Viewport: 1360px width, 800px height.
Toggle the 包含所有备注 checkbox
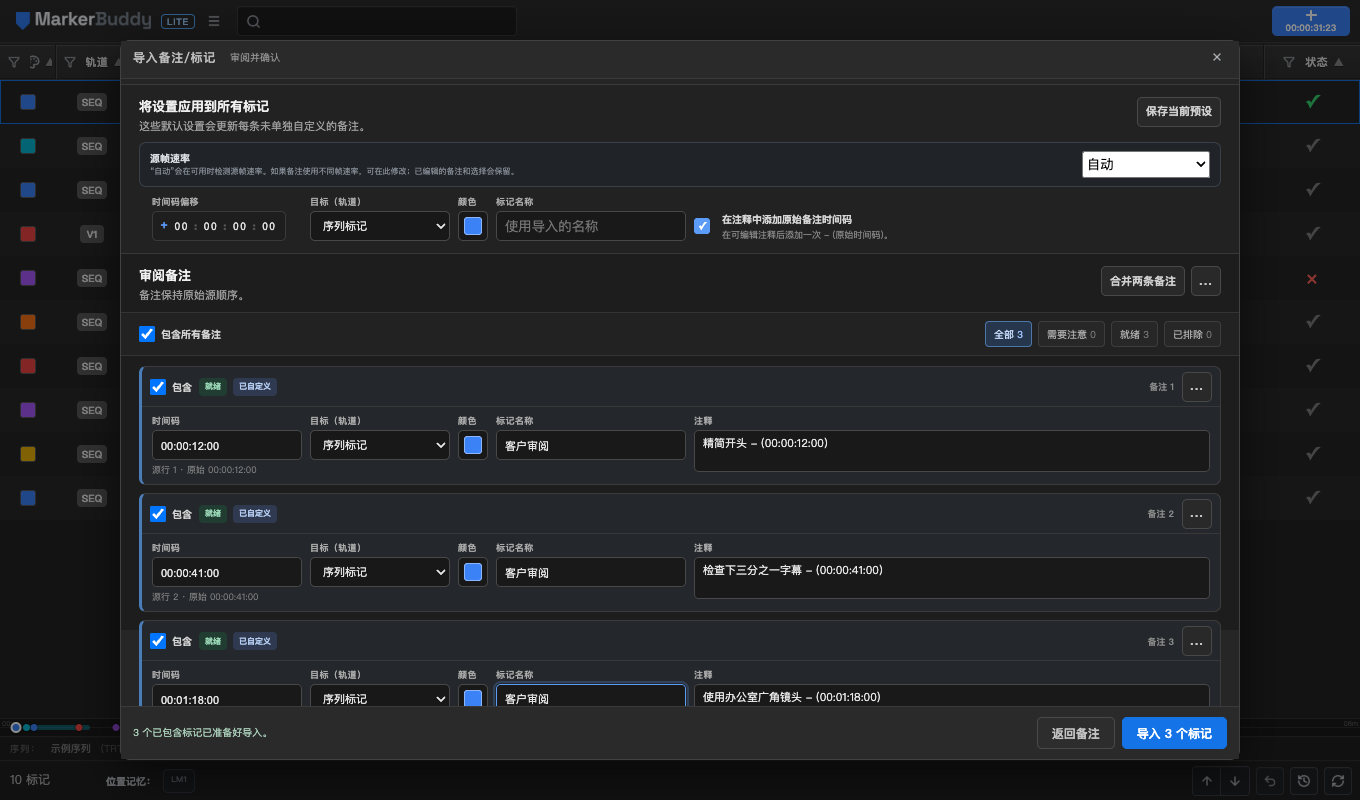[147, 334]
